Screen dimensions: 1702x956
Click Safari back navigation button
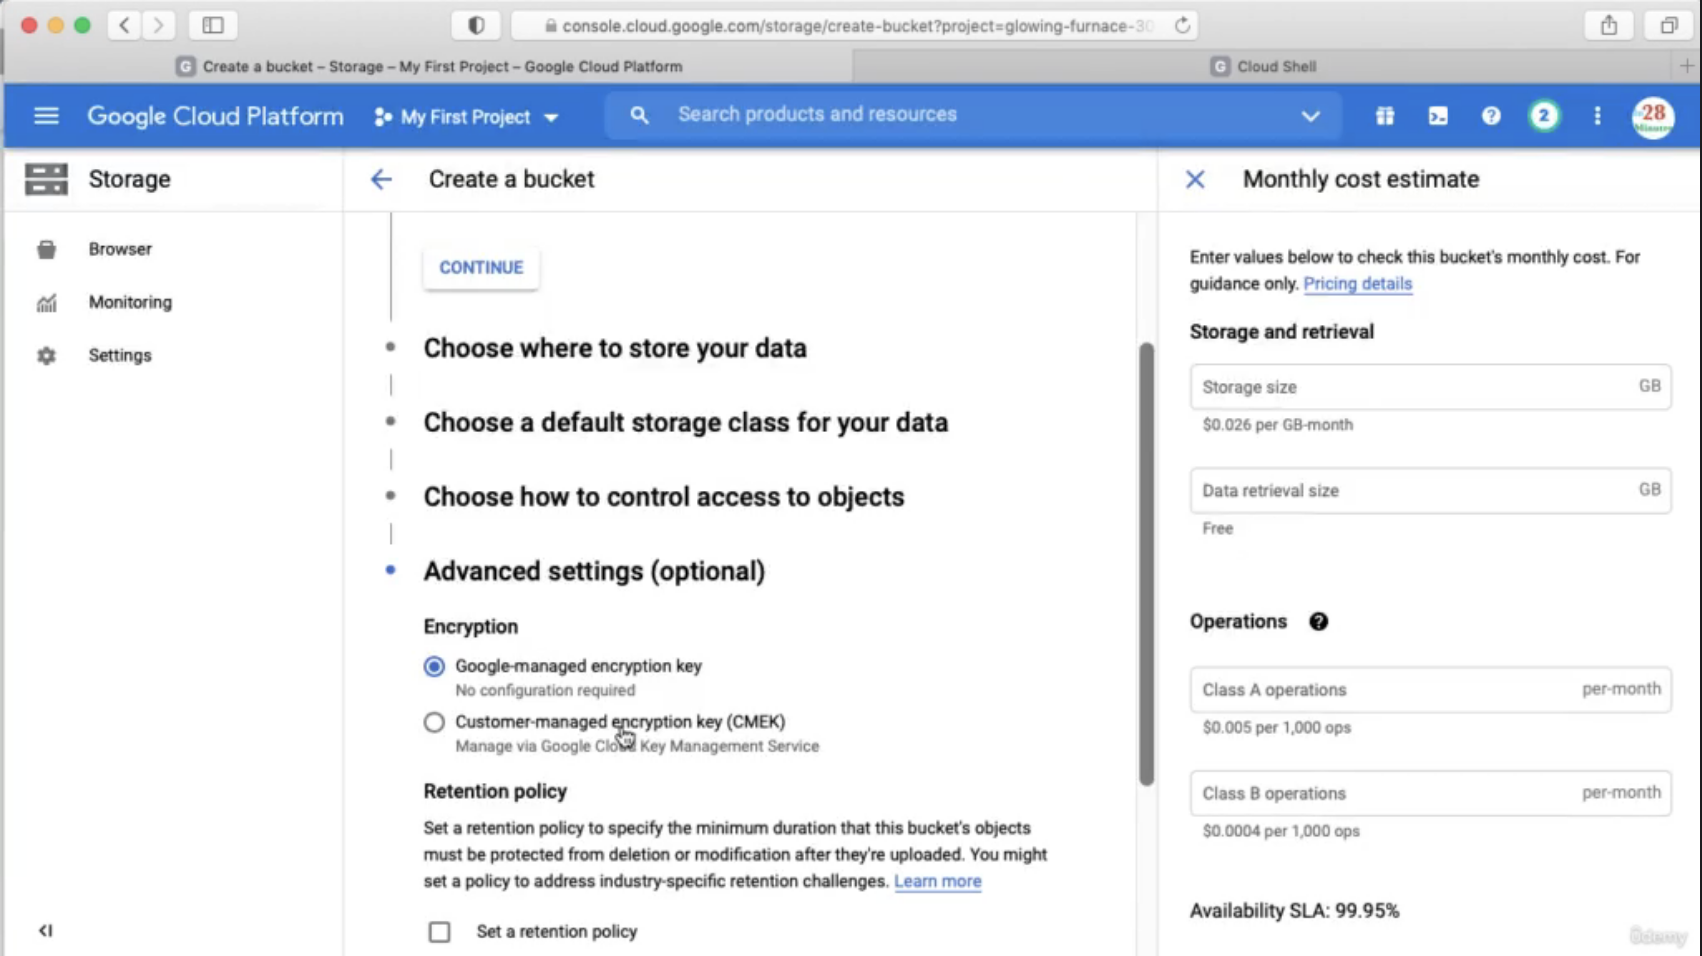point(124,25)
